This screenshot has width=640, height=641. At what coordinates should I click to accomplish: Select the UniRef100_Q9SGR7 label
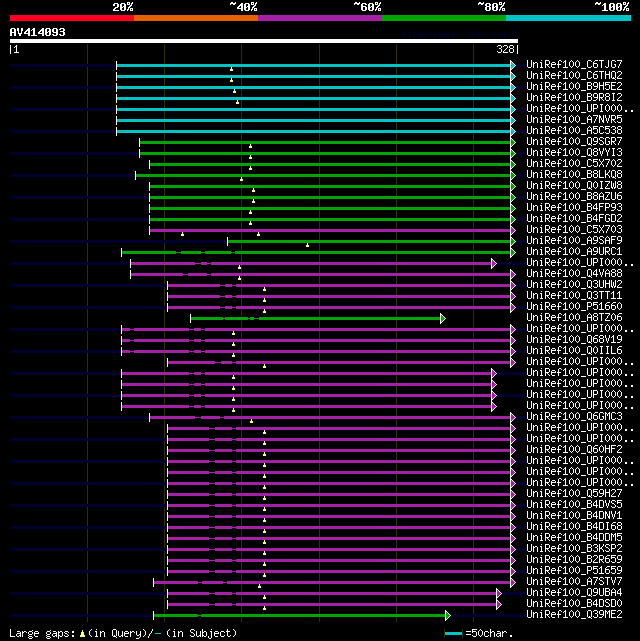(x=574, y=141)
